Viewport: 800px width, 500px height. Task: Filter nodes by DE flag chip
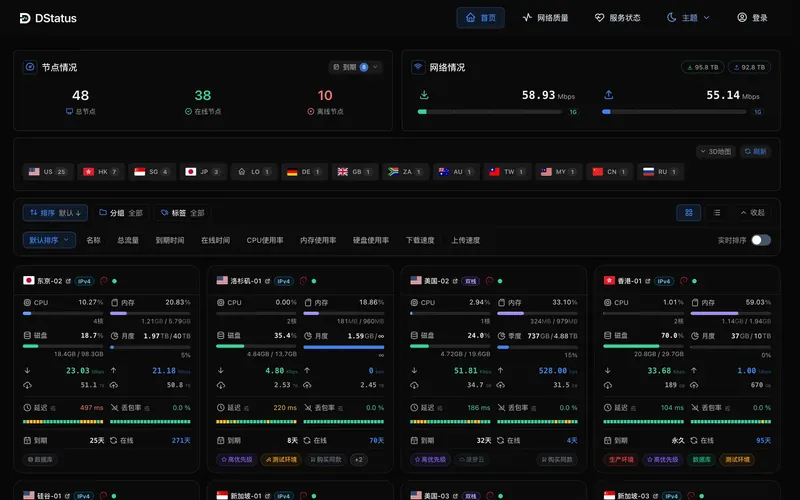click(304, 172)
